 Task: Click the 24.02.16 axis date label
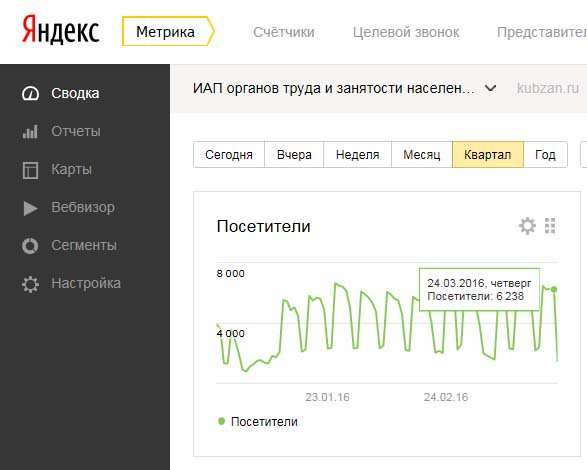446,397
